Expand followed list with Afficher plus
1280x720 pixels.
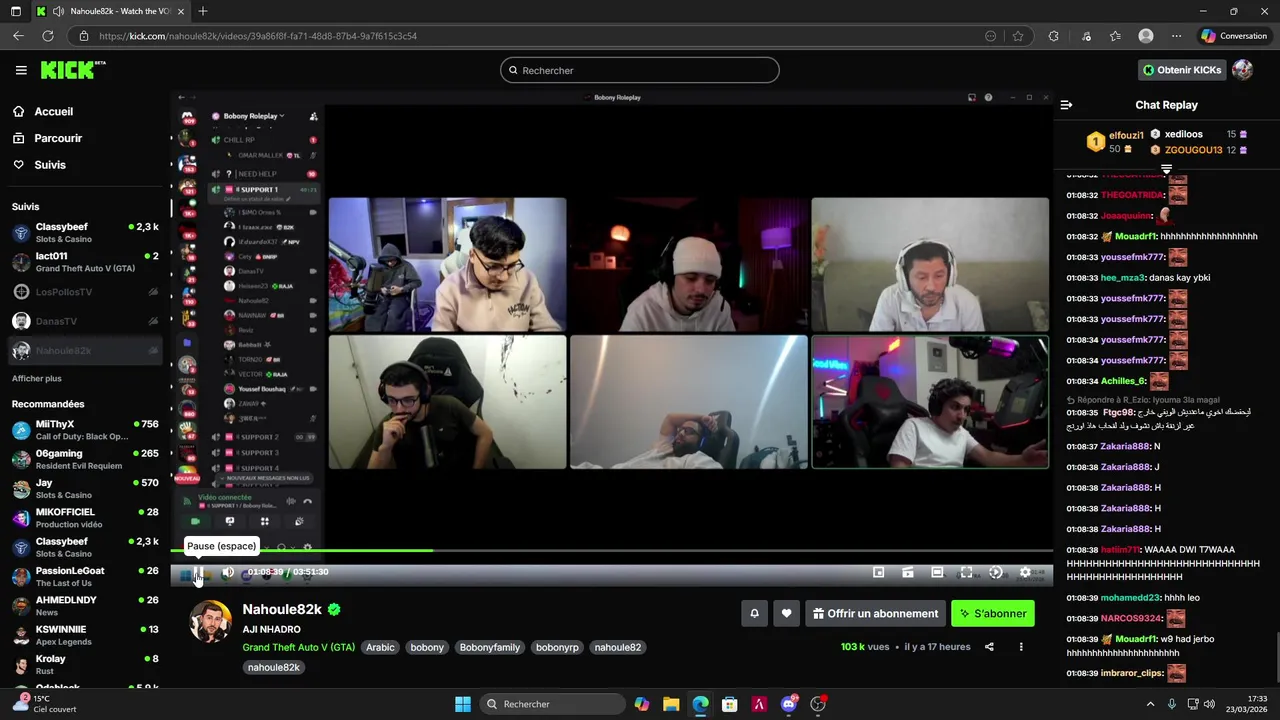(x=37, y=378)
